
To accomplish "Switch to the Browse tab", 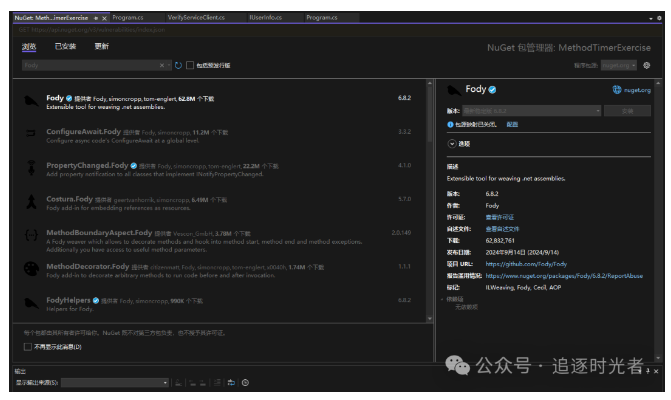I will [29, 46].
